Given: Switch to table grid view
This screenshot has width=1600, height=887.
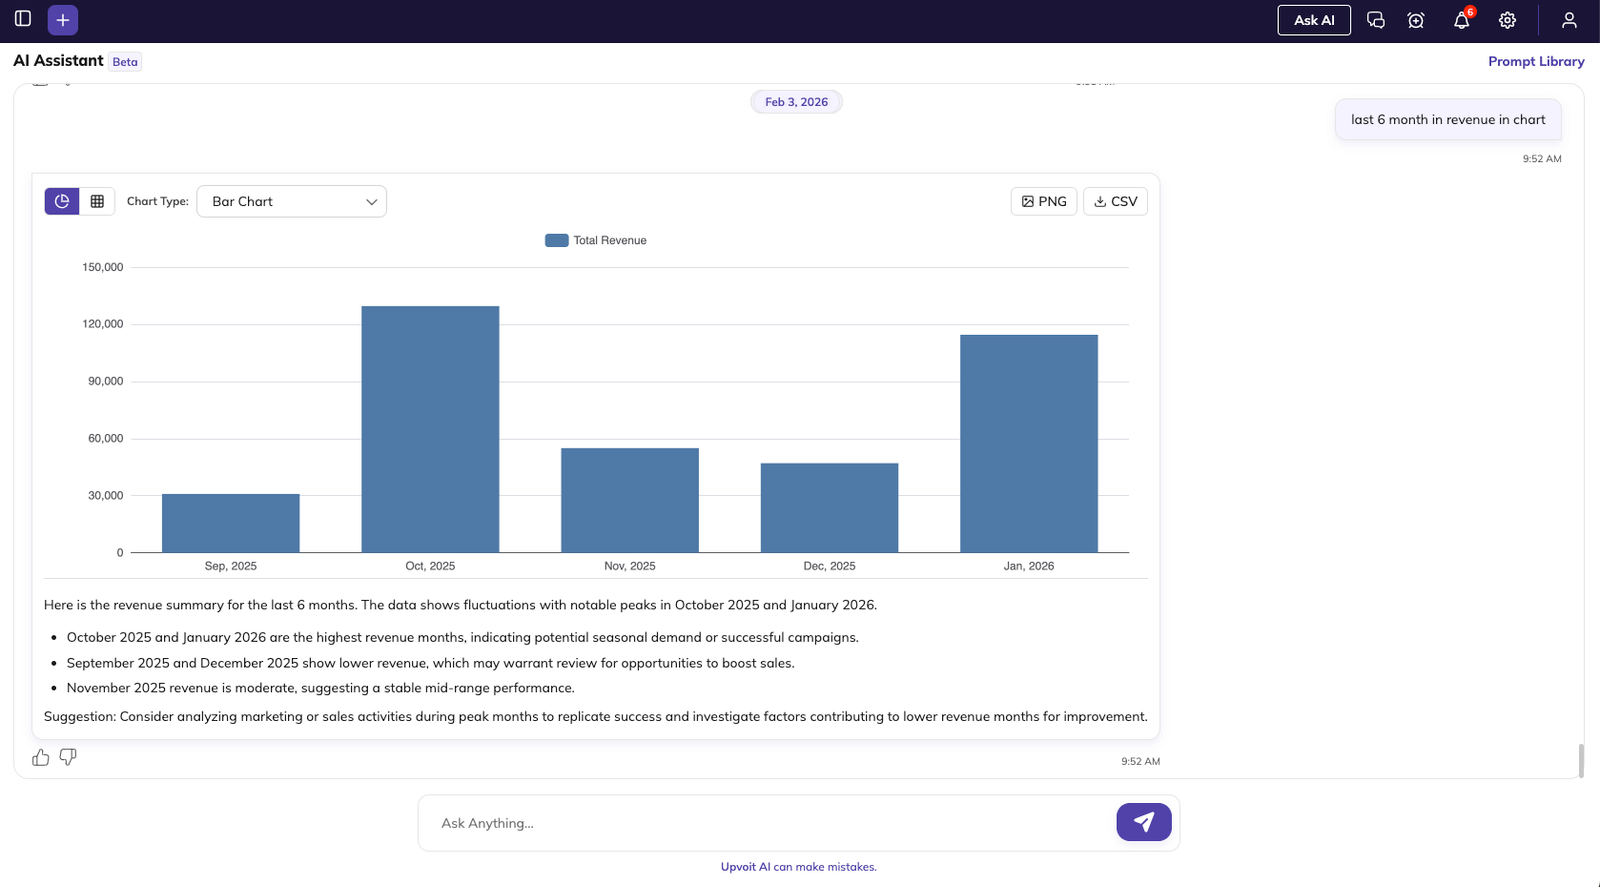Looking at the screenshot, I should pyautogui.click(x=97, y=201).
